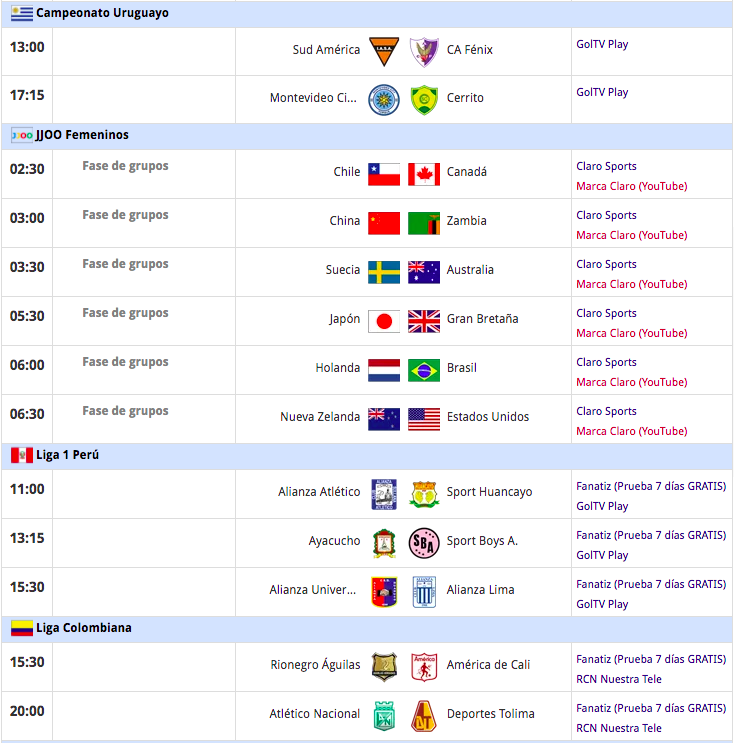Select the JJOO Femeninos section header
The height and width of the screenshot is (743, 734).
click(x=367, y=136)
